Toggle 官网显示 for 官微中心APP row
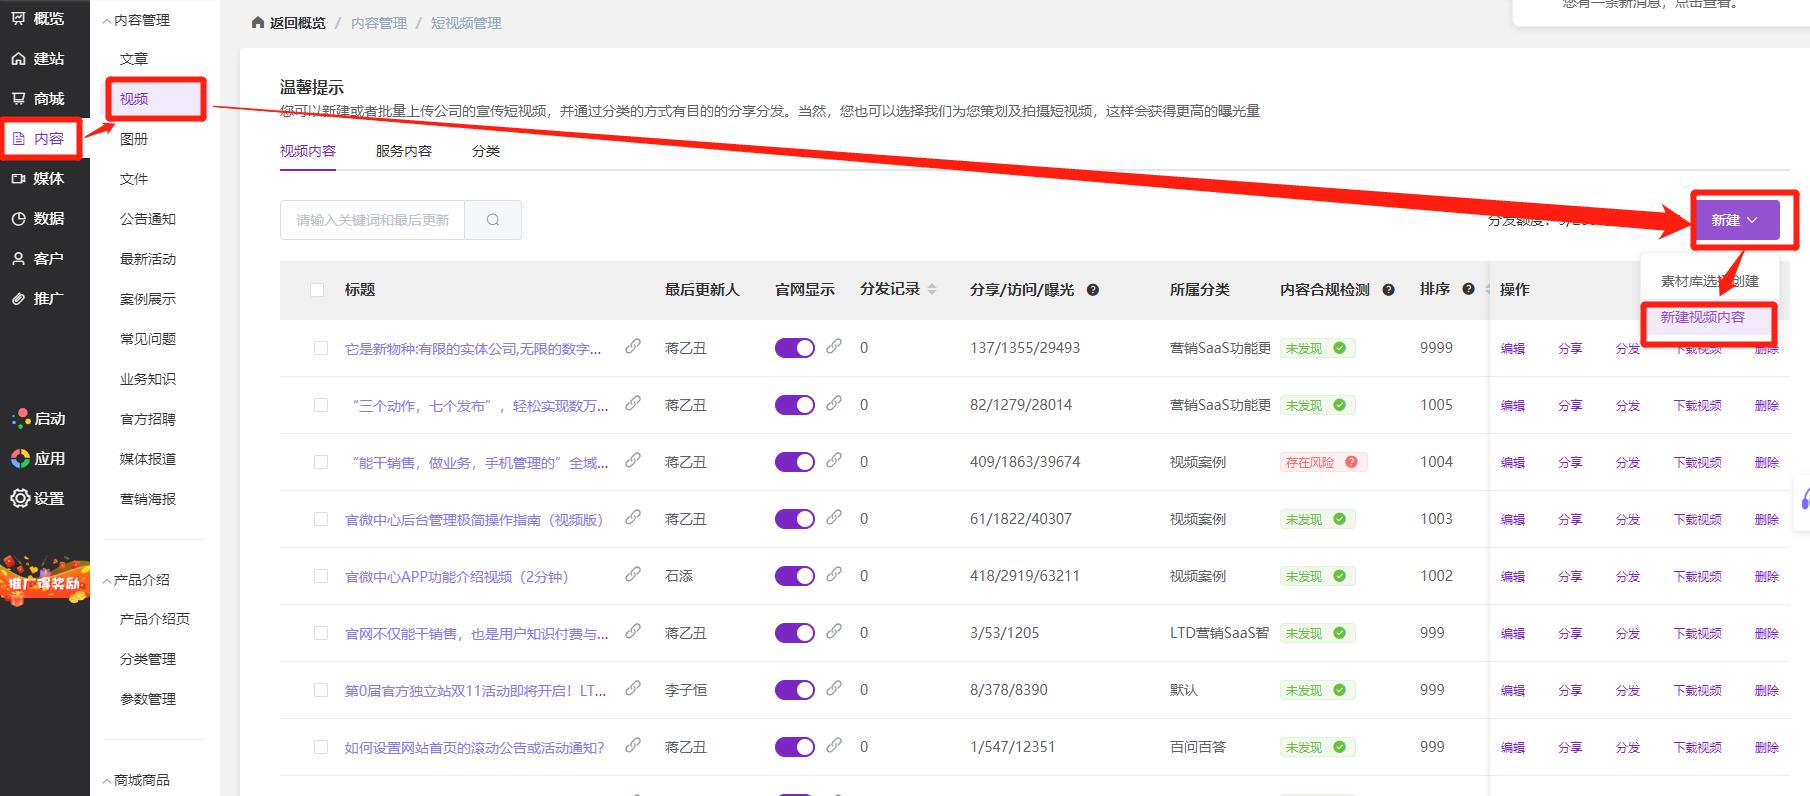This screenshot has height=796, width=1810. 795,576
